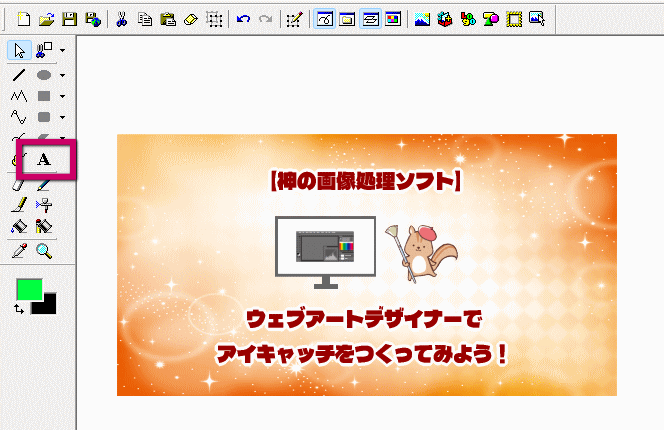Image resolution: width=664 pixels, height=430 pixels.
Task: Click the Save floppy disk icon
Action: pyautogui.click(x=69, y=18)
